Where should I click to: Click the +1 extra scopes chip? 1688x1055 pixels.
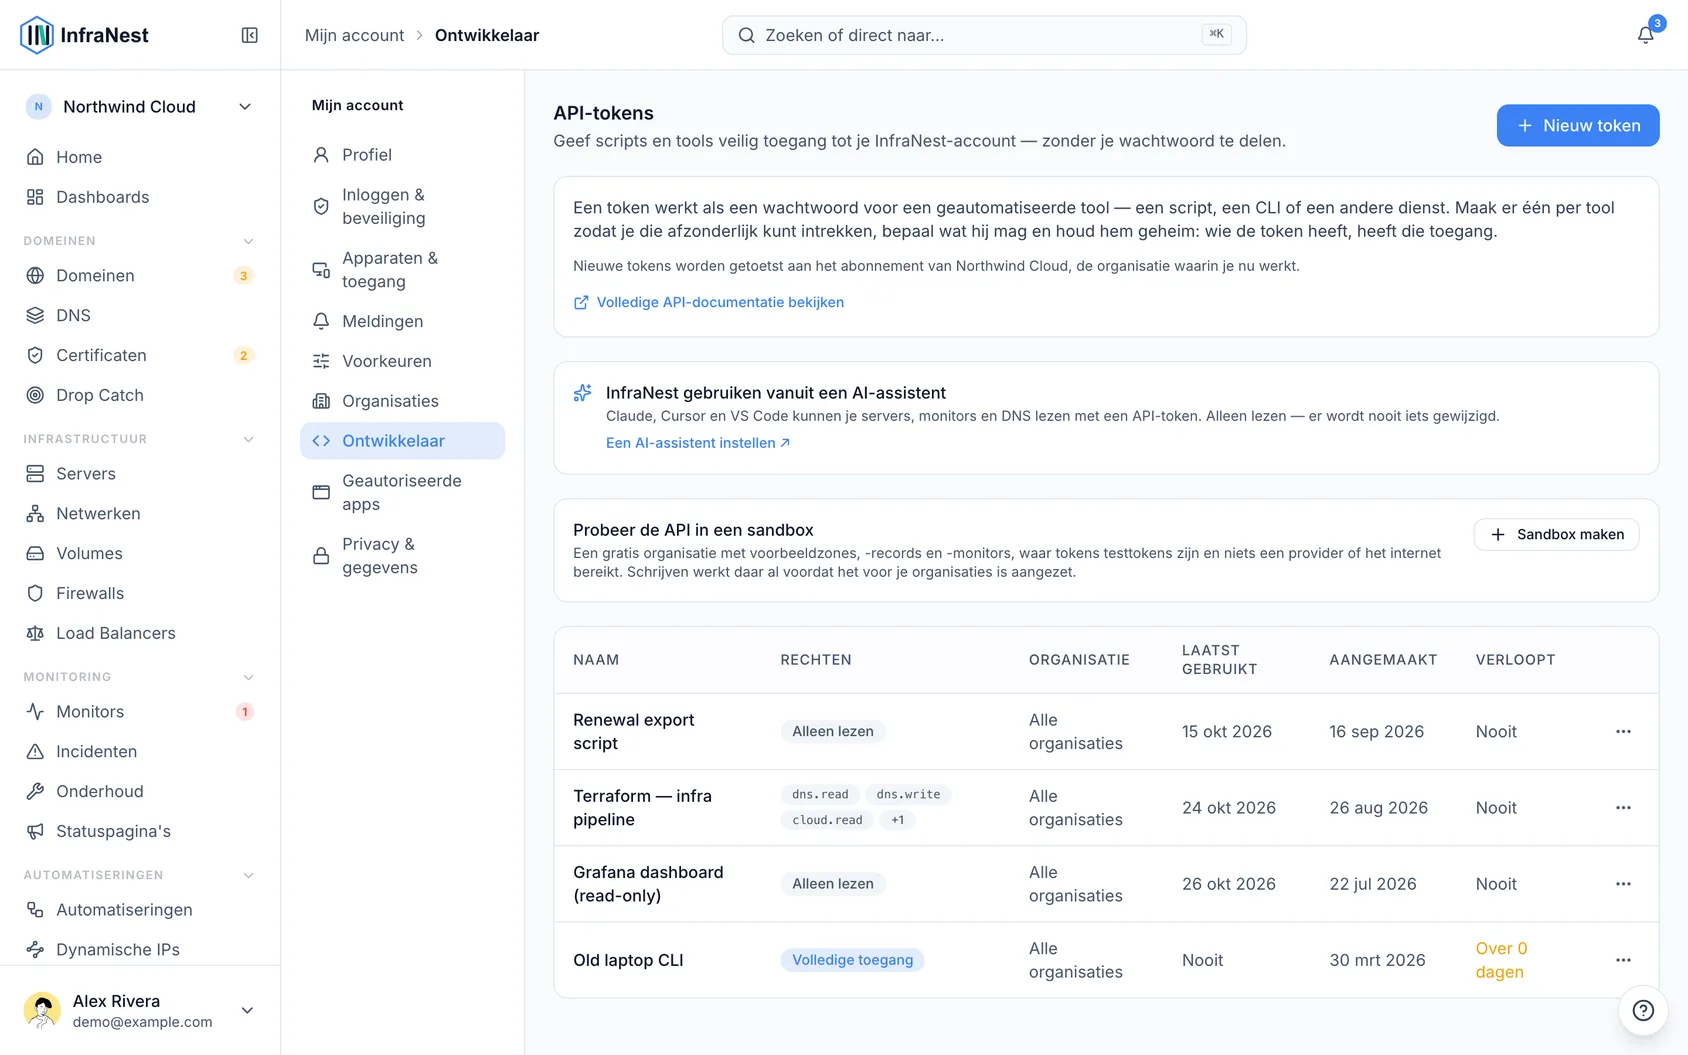pyautogui.click(x=898, y=820)
